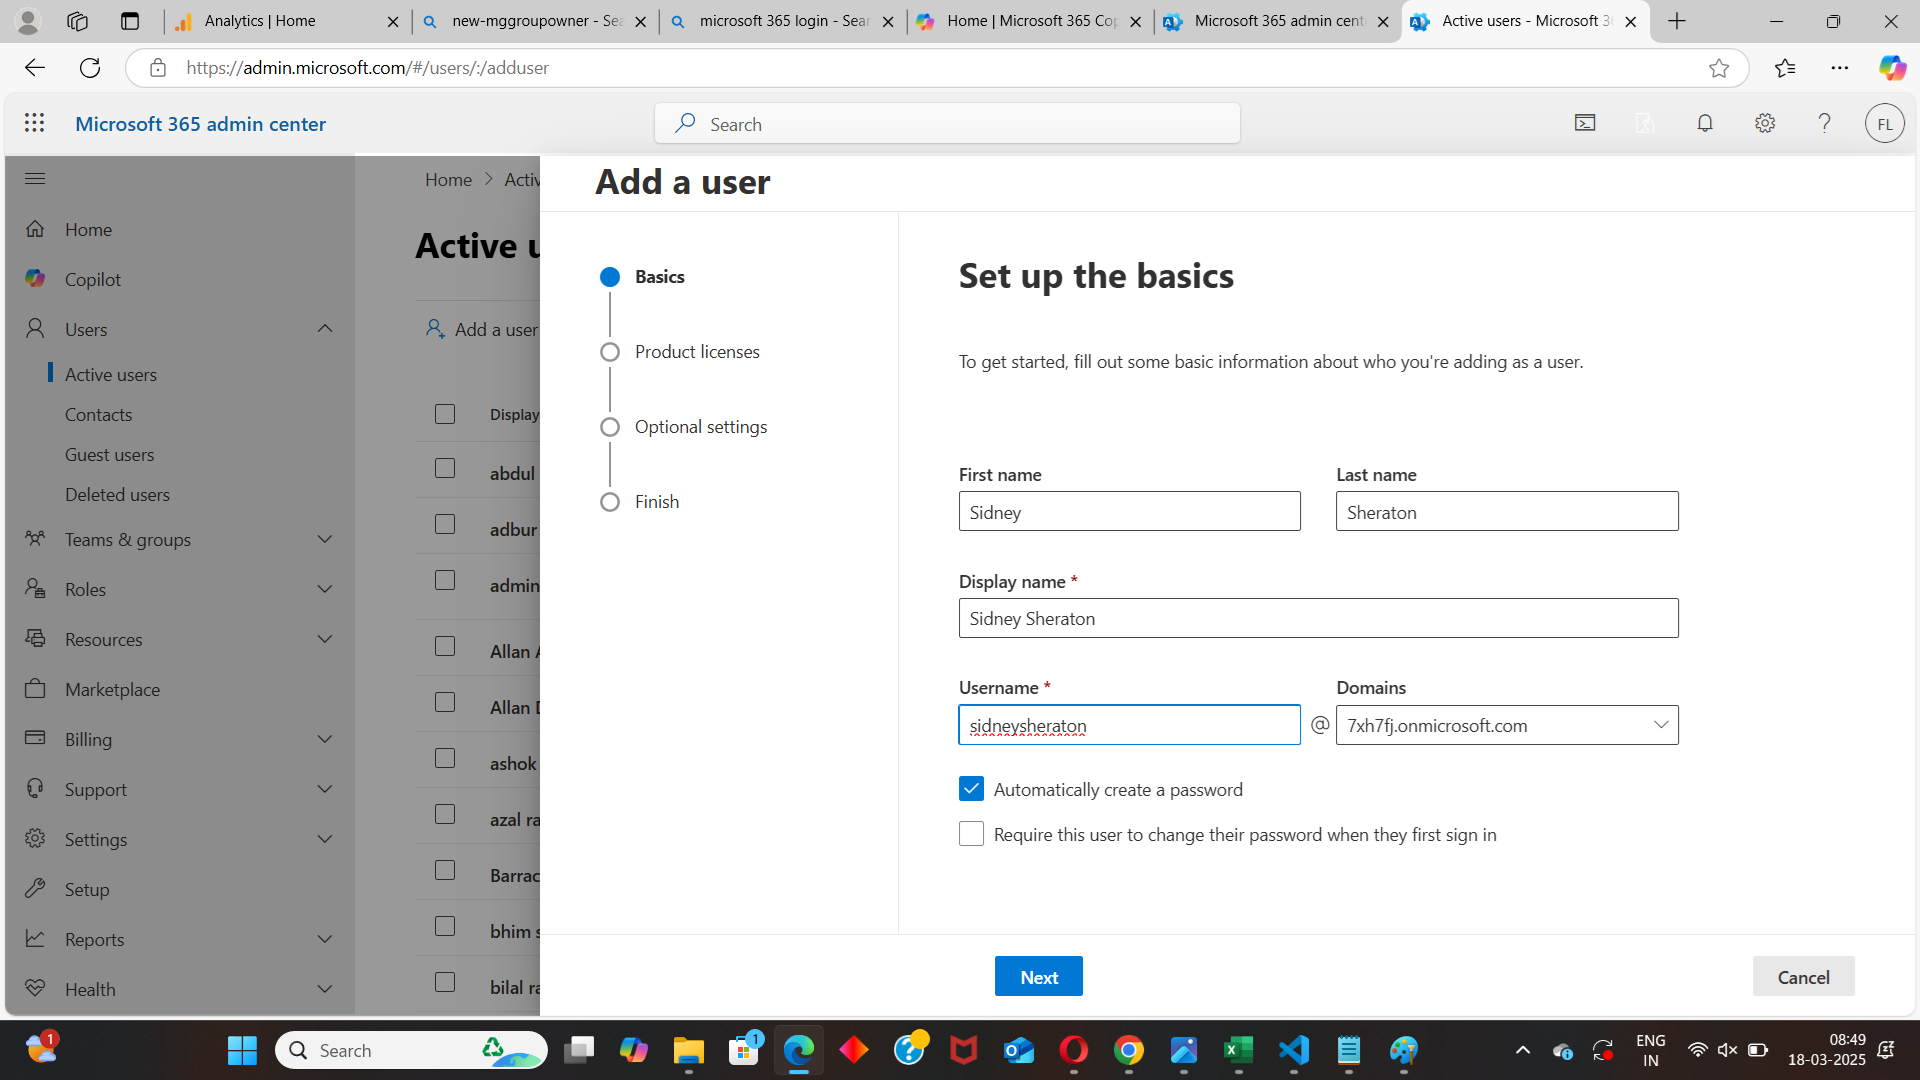Check Require user to change password
The height and width of the screenshot is (1080, 1920).
(971, 834)
